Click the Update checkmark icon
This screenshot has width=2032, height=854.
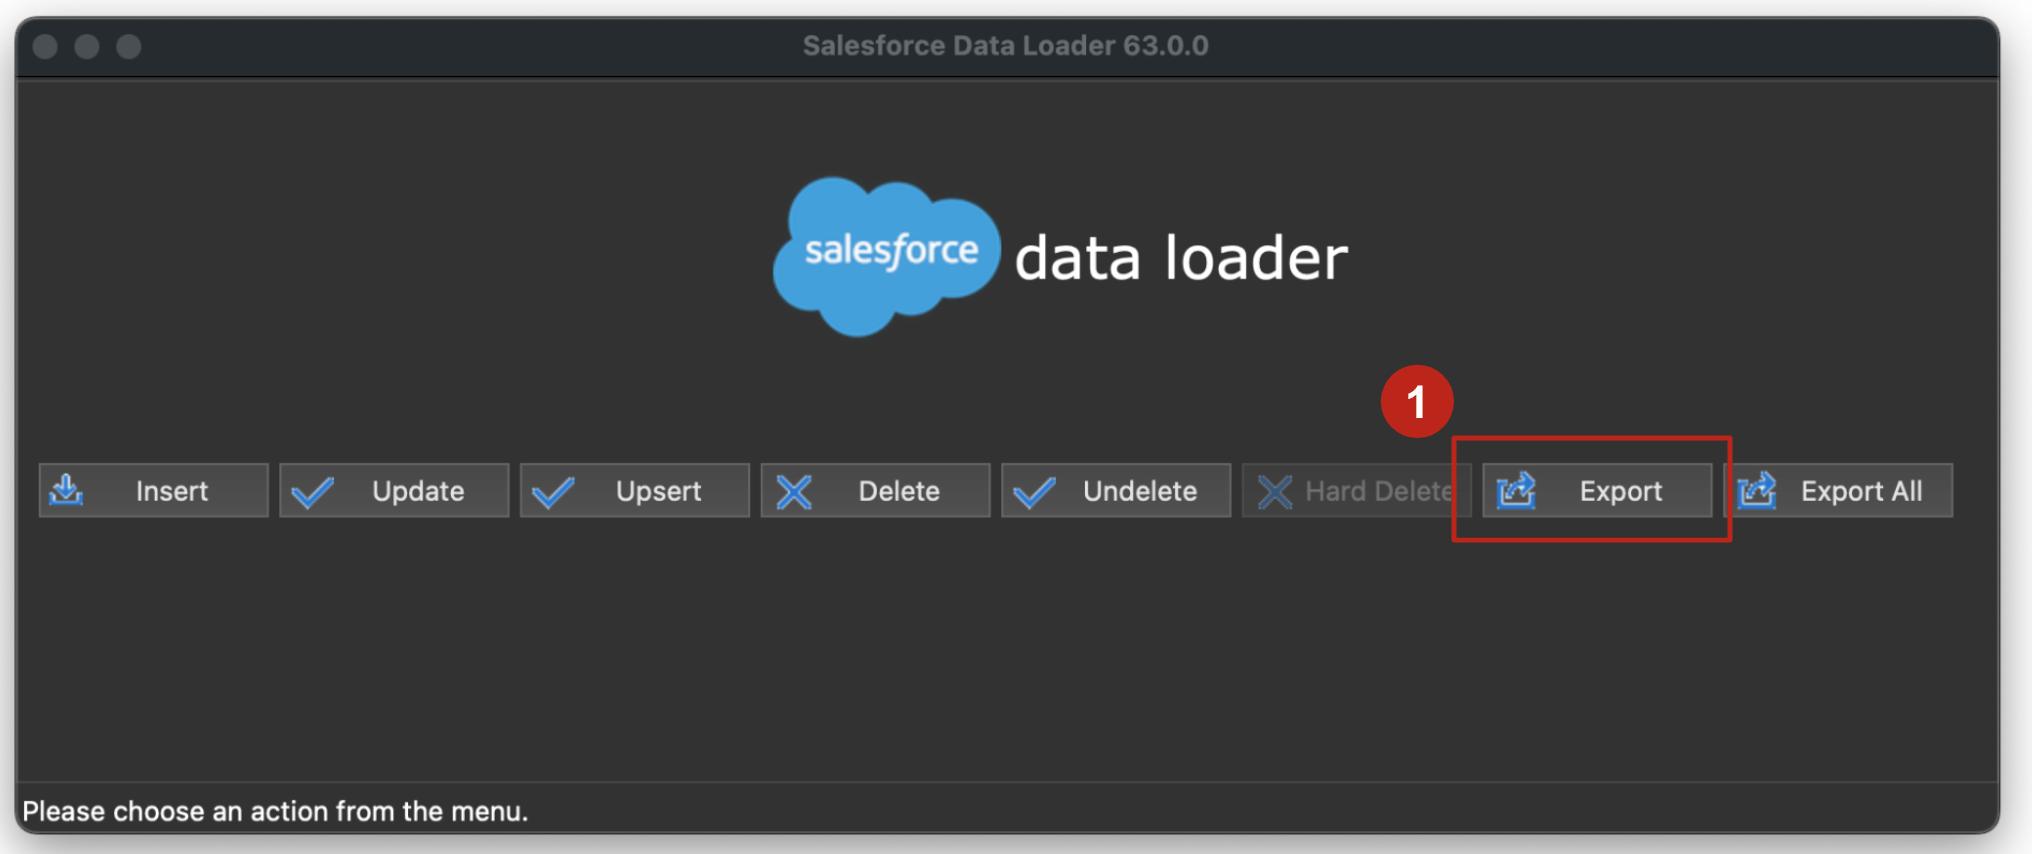coord(312,492)
